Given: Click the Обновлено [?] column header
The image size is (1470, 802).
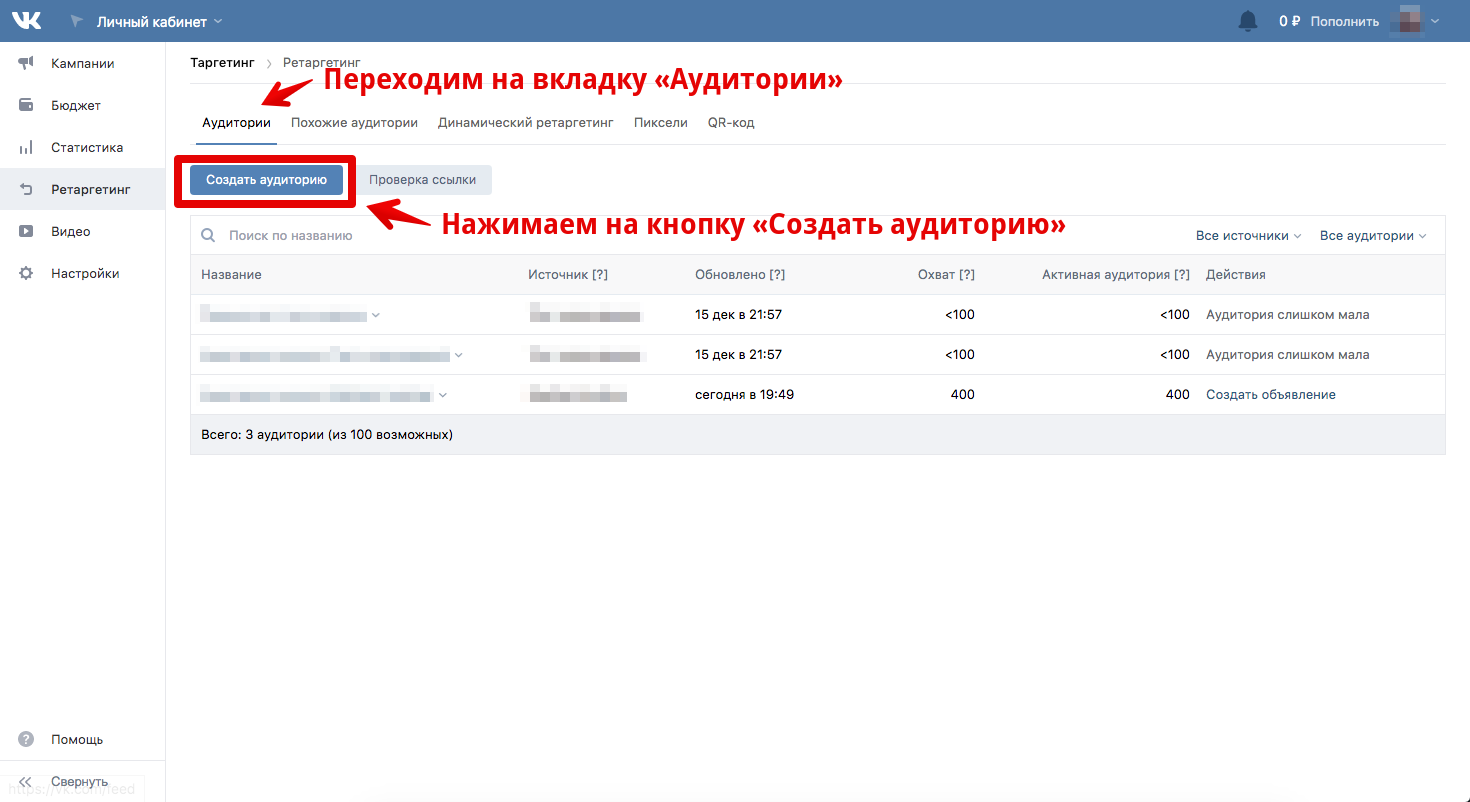Looking at the screenshot, I should [739, 275].
